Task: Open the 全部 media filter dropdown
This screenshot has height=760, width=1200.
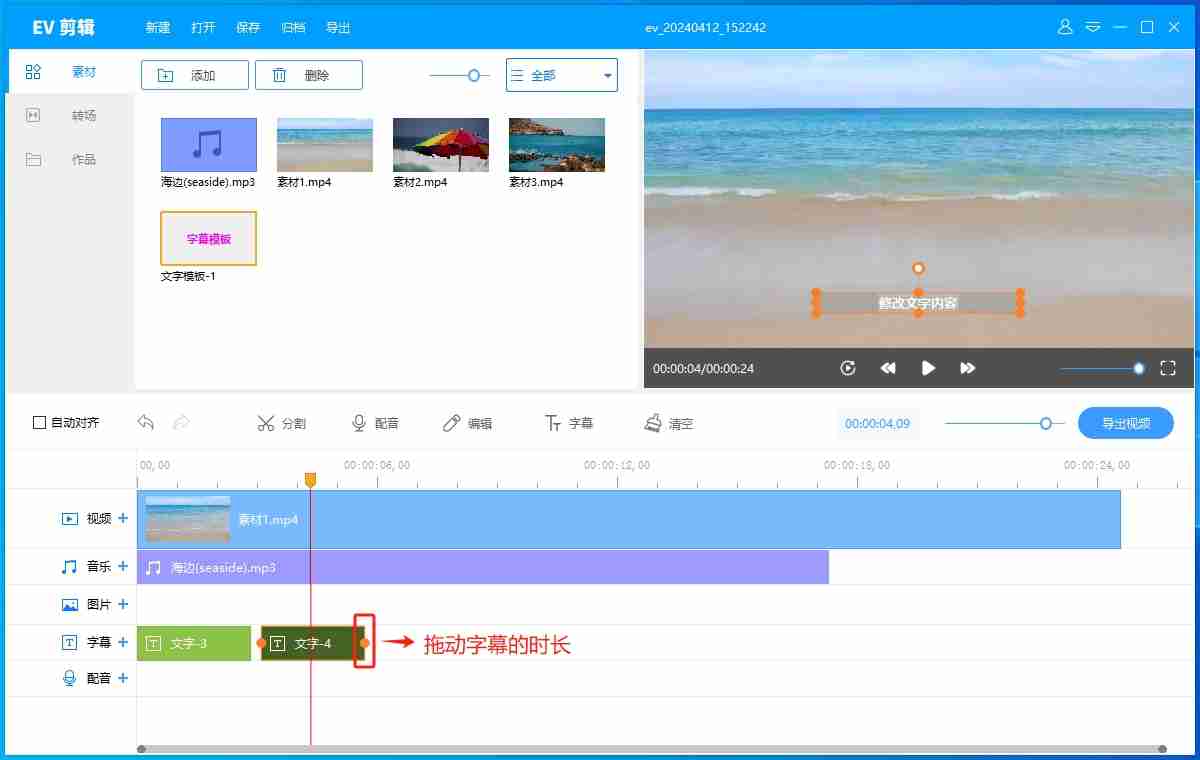Action: point(561,74)
